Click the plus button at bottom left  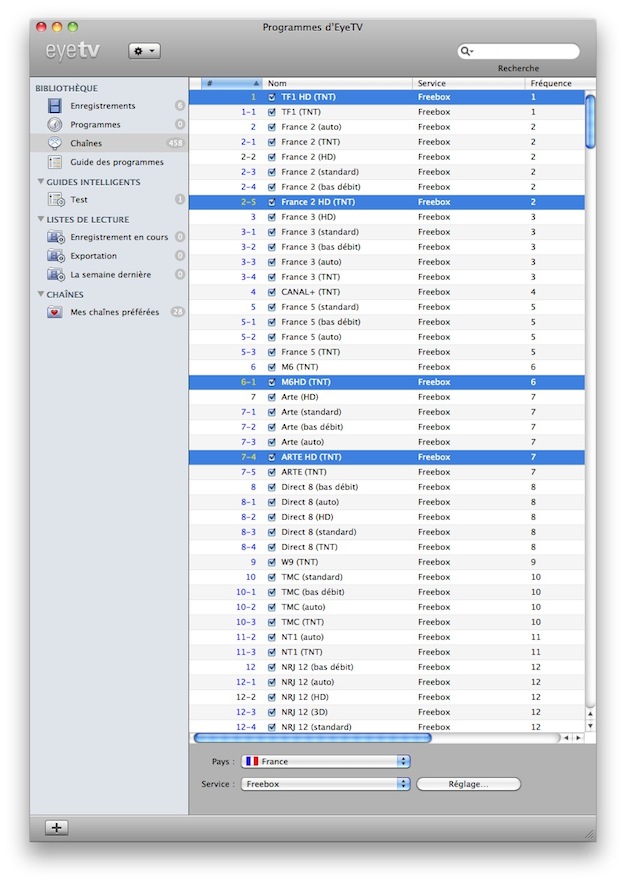tap(56, 827)
